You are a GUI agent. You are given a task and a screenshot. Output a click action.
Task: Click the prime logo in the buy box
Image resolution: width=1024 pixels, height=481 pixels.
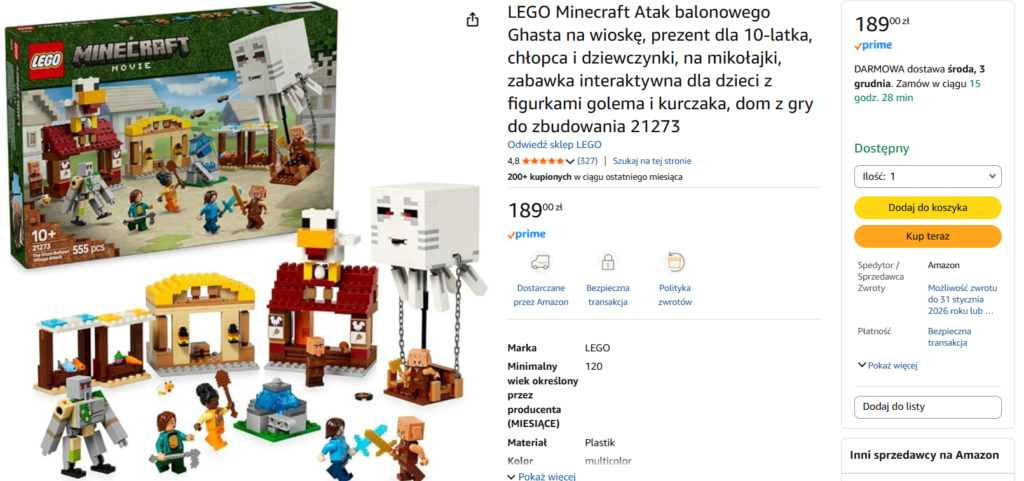pyautogui.click(x=873, y=46)
